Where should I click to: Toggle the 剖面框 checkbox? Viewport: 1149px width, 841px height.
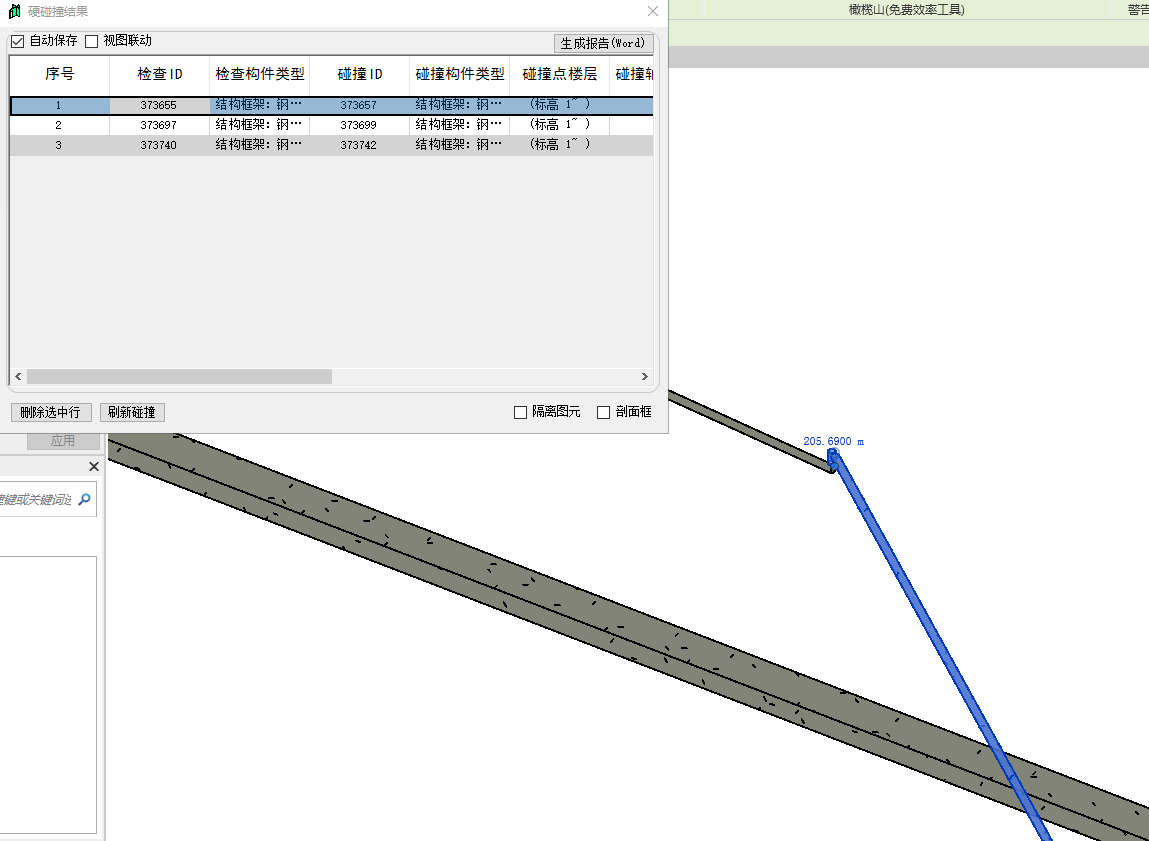tap(603, 412)
